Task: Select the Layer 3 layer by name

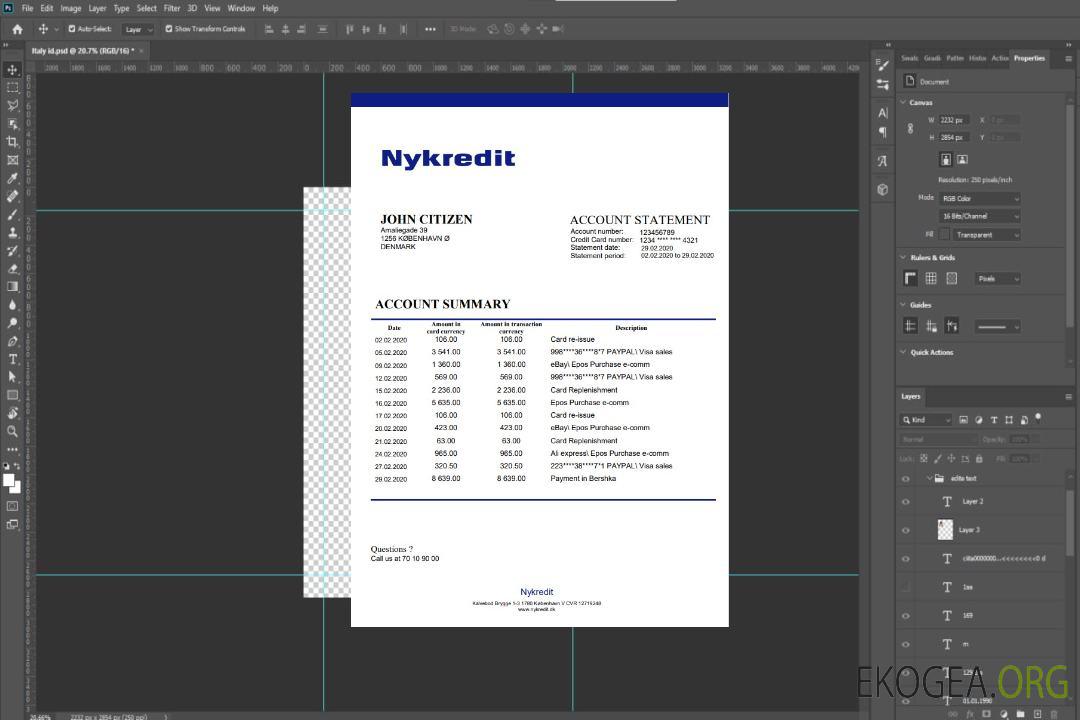Action: click(x=970, y=530)
